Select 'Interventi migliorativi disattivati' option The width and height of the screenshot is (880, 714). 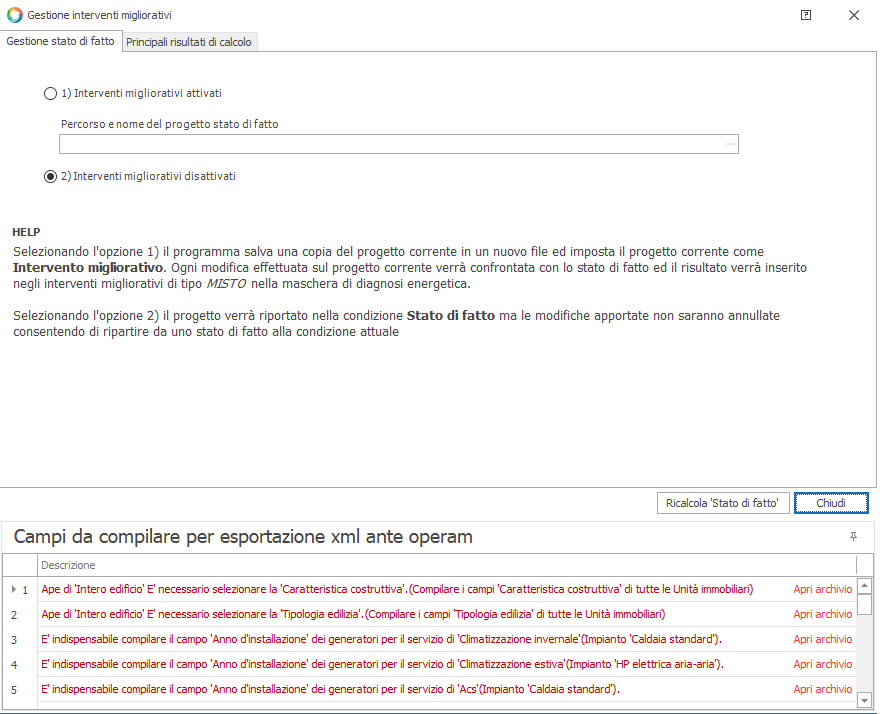(x=51, y=176)
